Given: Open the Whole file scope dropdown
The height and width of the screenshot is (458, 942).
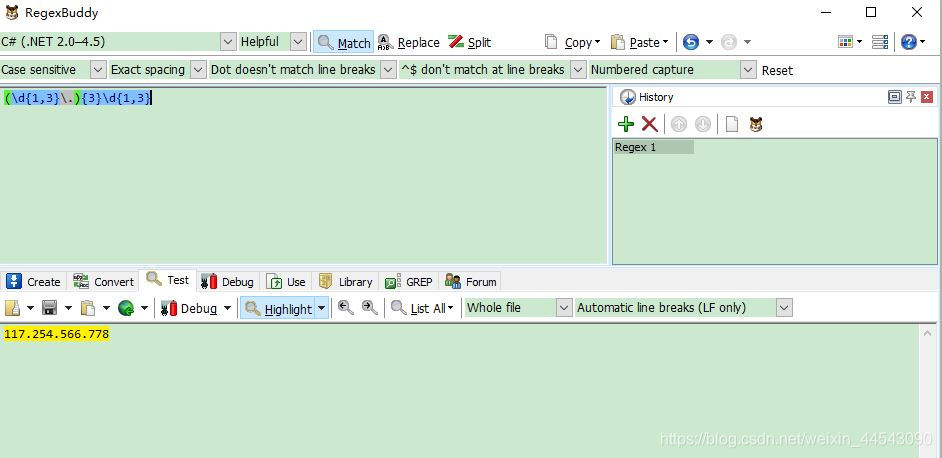Looking at the screenshot, I should [x=564, y=308].
